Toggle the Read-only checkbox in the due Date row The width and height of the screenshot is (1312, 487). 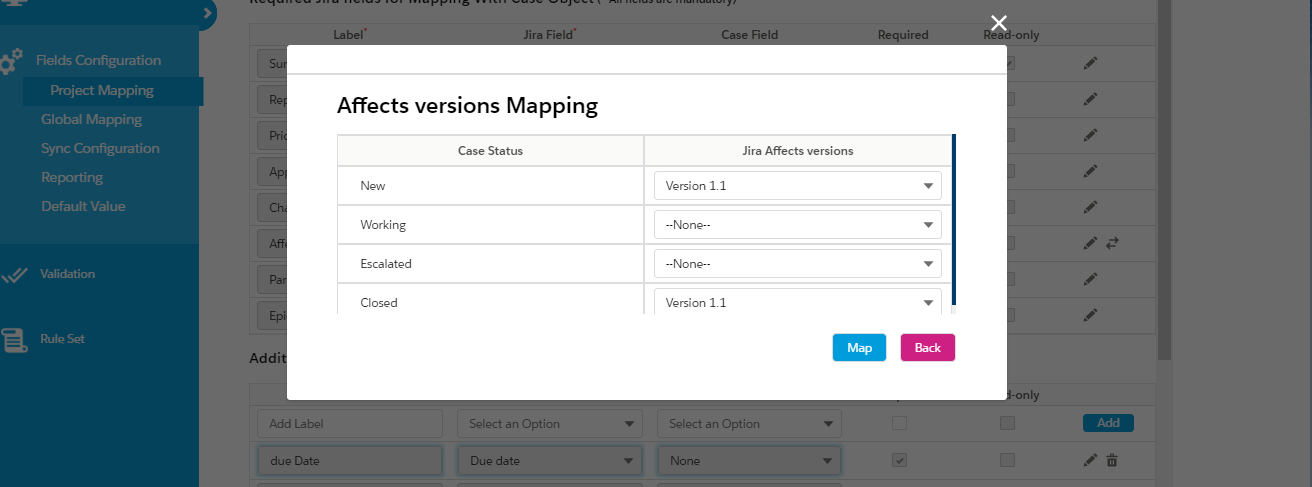(1008, 460)
